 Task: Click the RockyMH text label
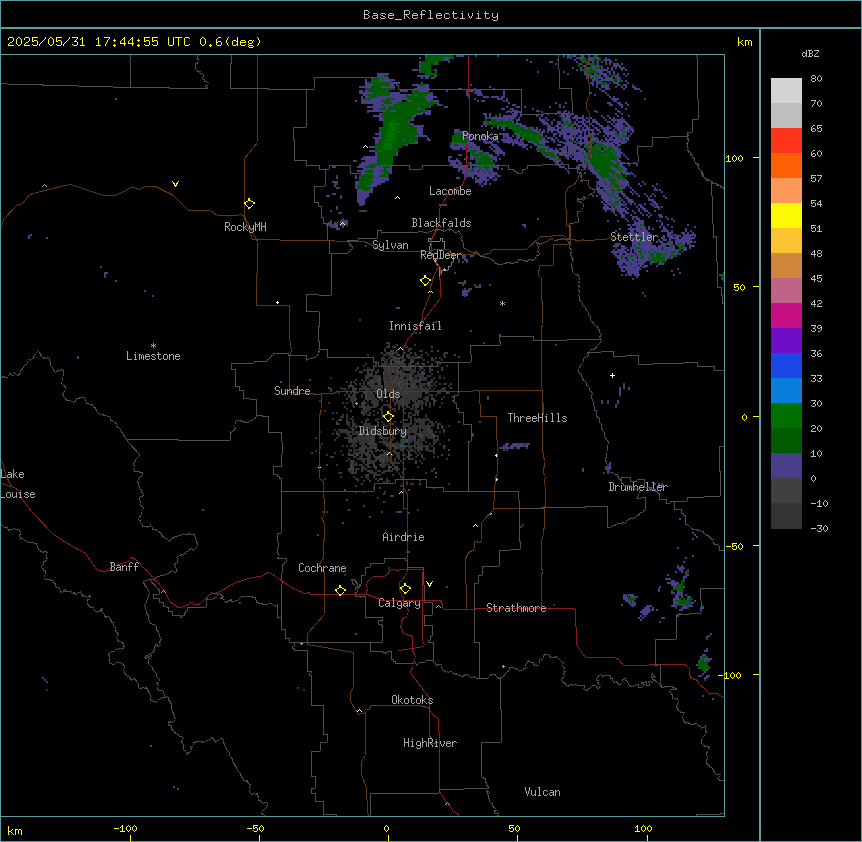[x=245, y=227]
